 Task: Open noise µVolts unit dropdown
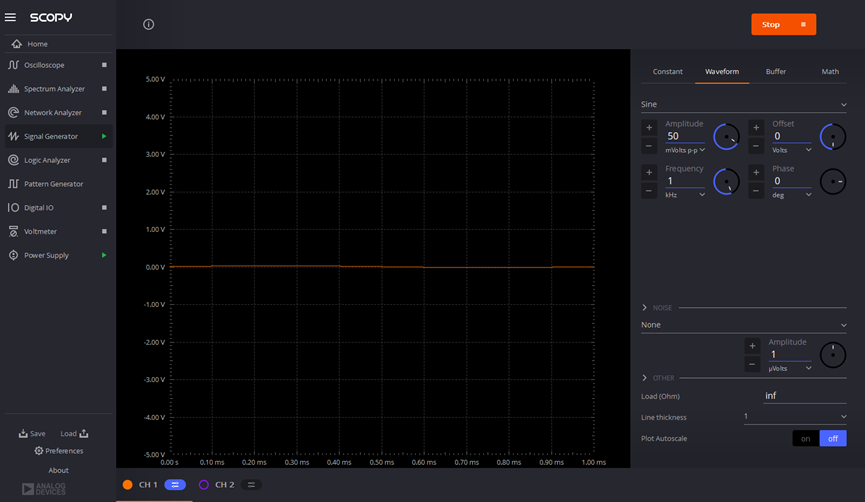(x=789, y=369)
